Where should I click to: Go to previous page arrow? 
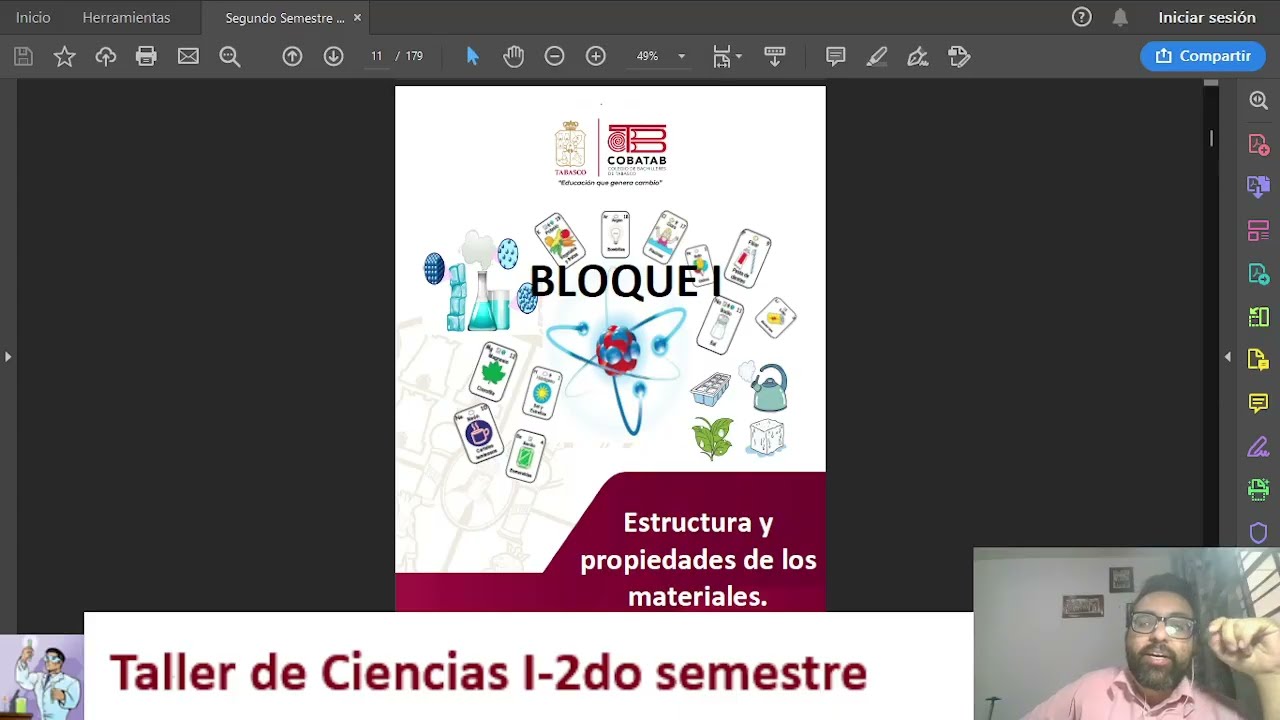pos(292,56)
